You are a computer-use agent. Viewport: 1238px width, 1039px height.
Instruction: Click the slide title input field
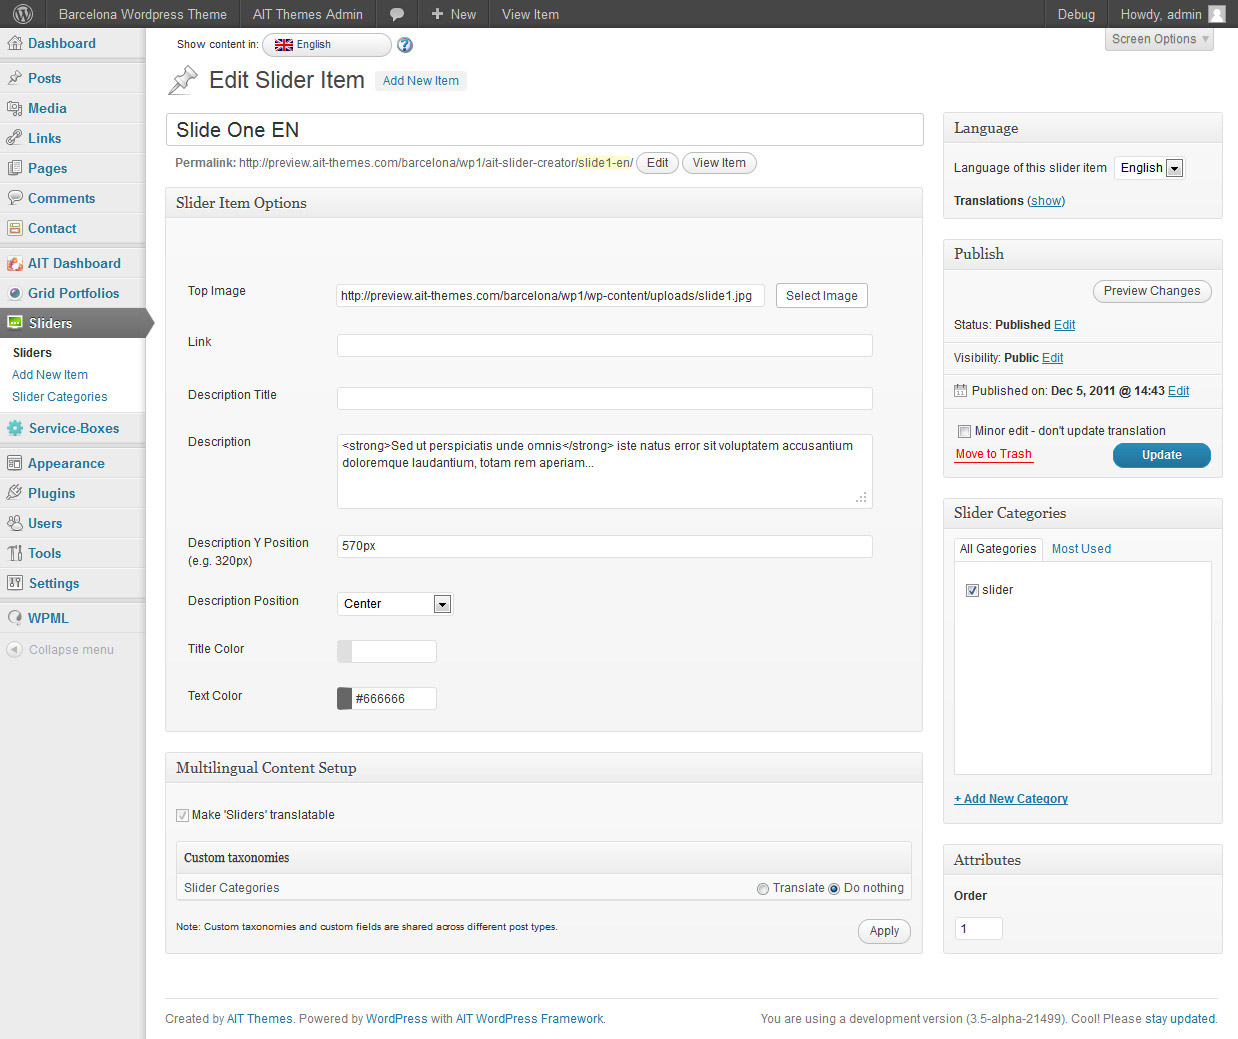tap(545, 130)
